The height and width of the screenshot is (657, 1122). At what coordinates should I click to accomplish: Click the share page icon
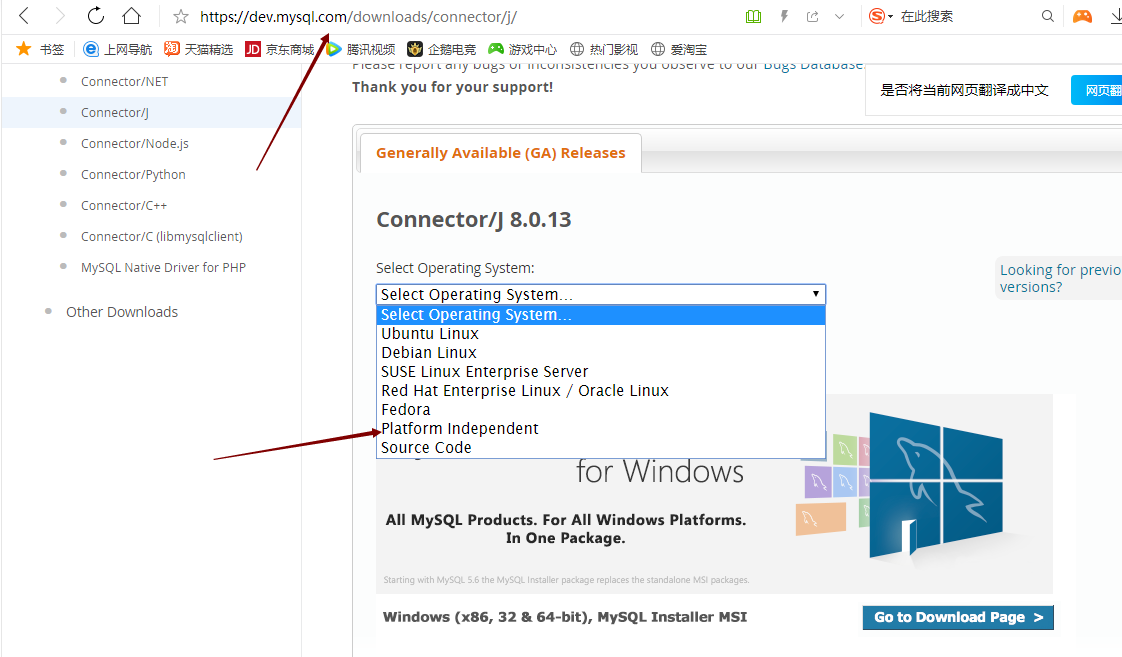point(812,16)
